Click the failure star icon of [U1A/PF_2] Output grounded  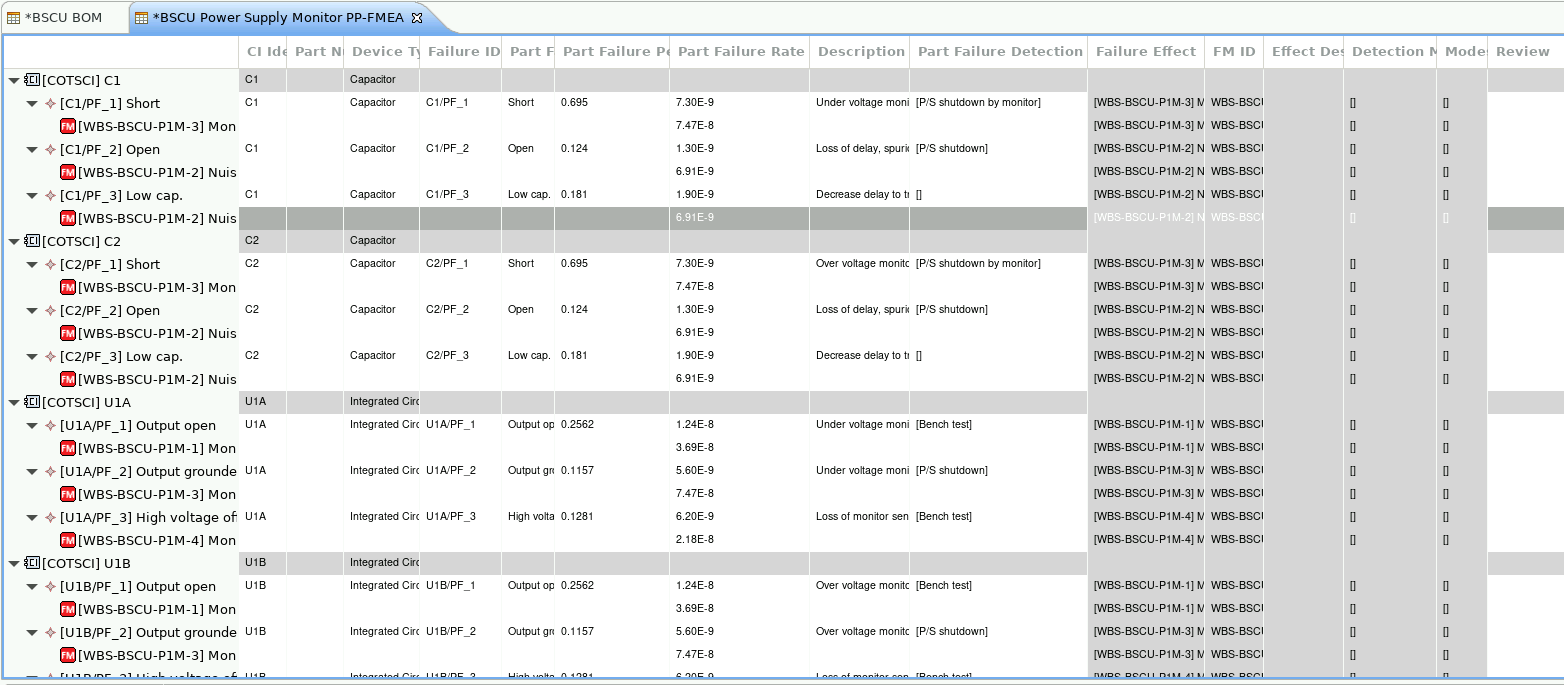[50, 471]
